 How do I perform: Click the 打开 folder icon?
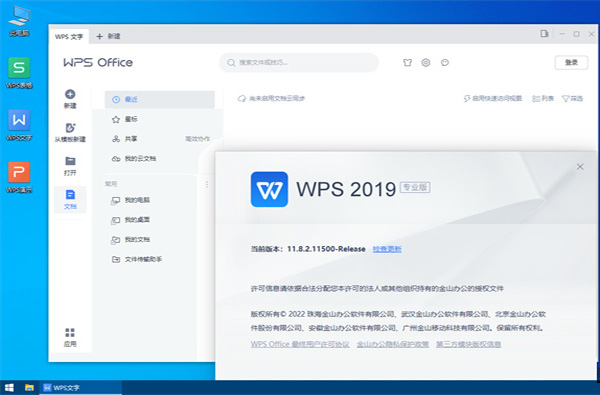tap(70, 166)
